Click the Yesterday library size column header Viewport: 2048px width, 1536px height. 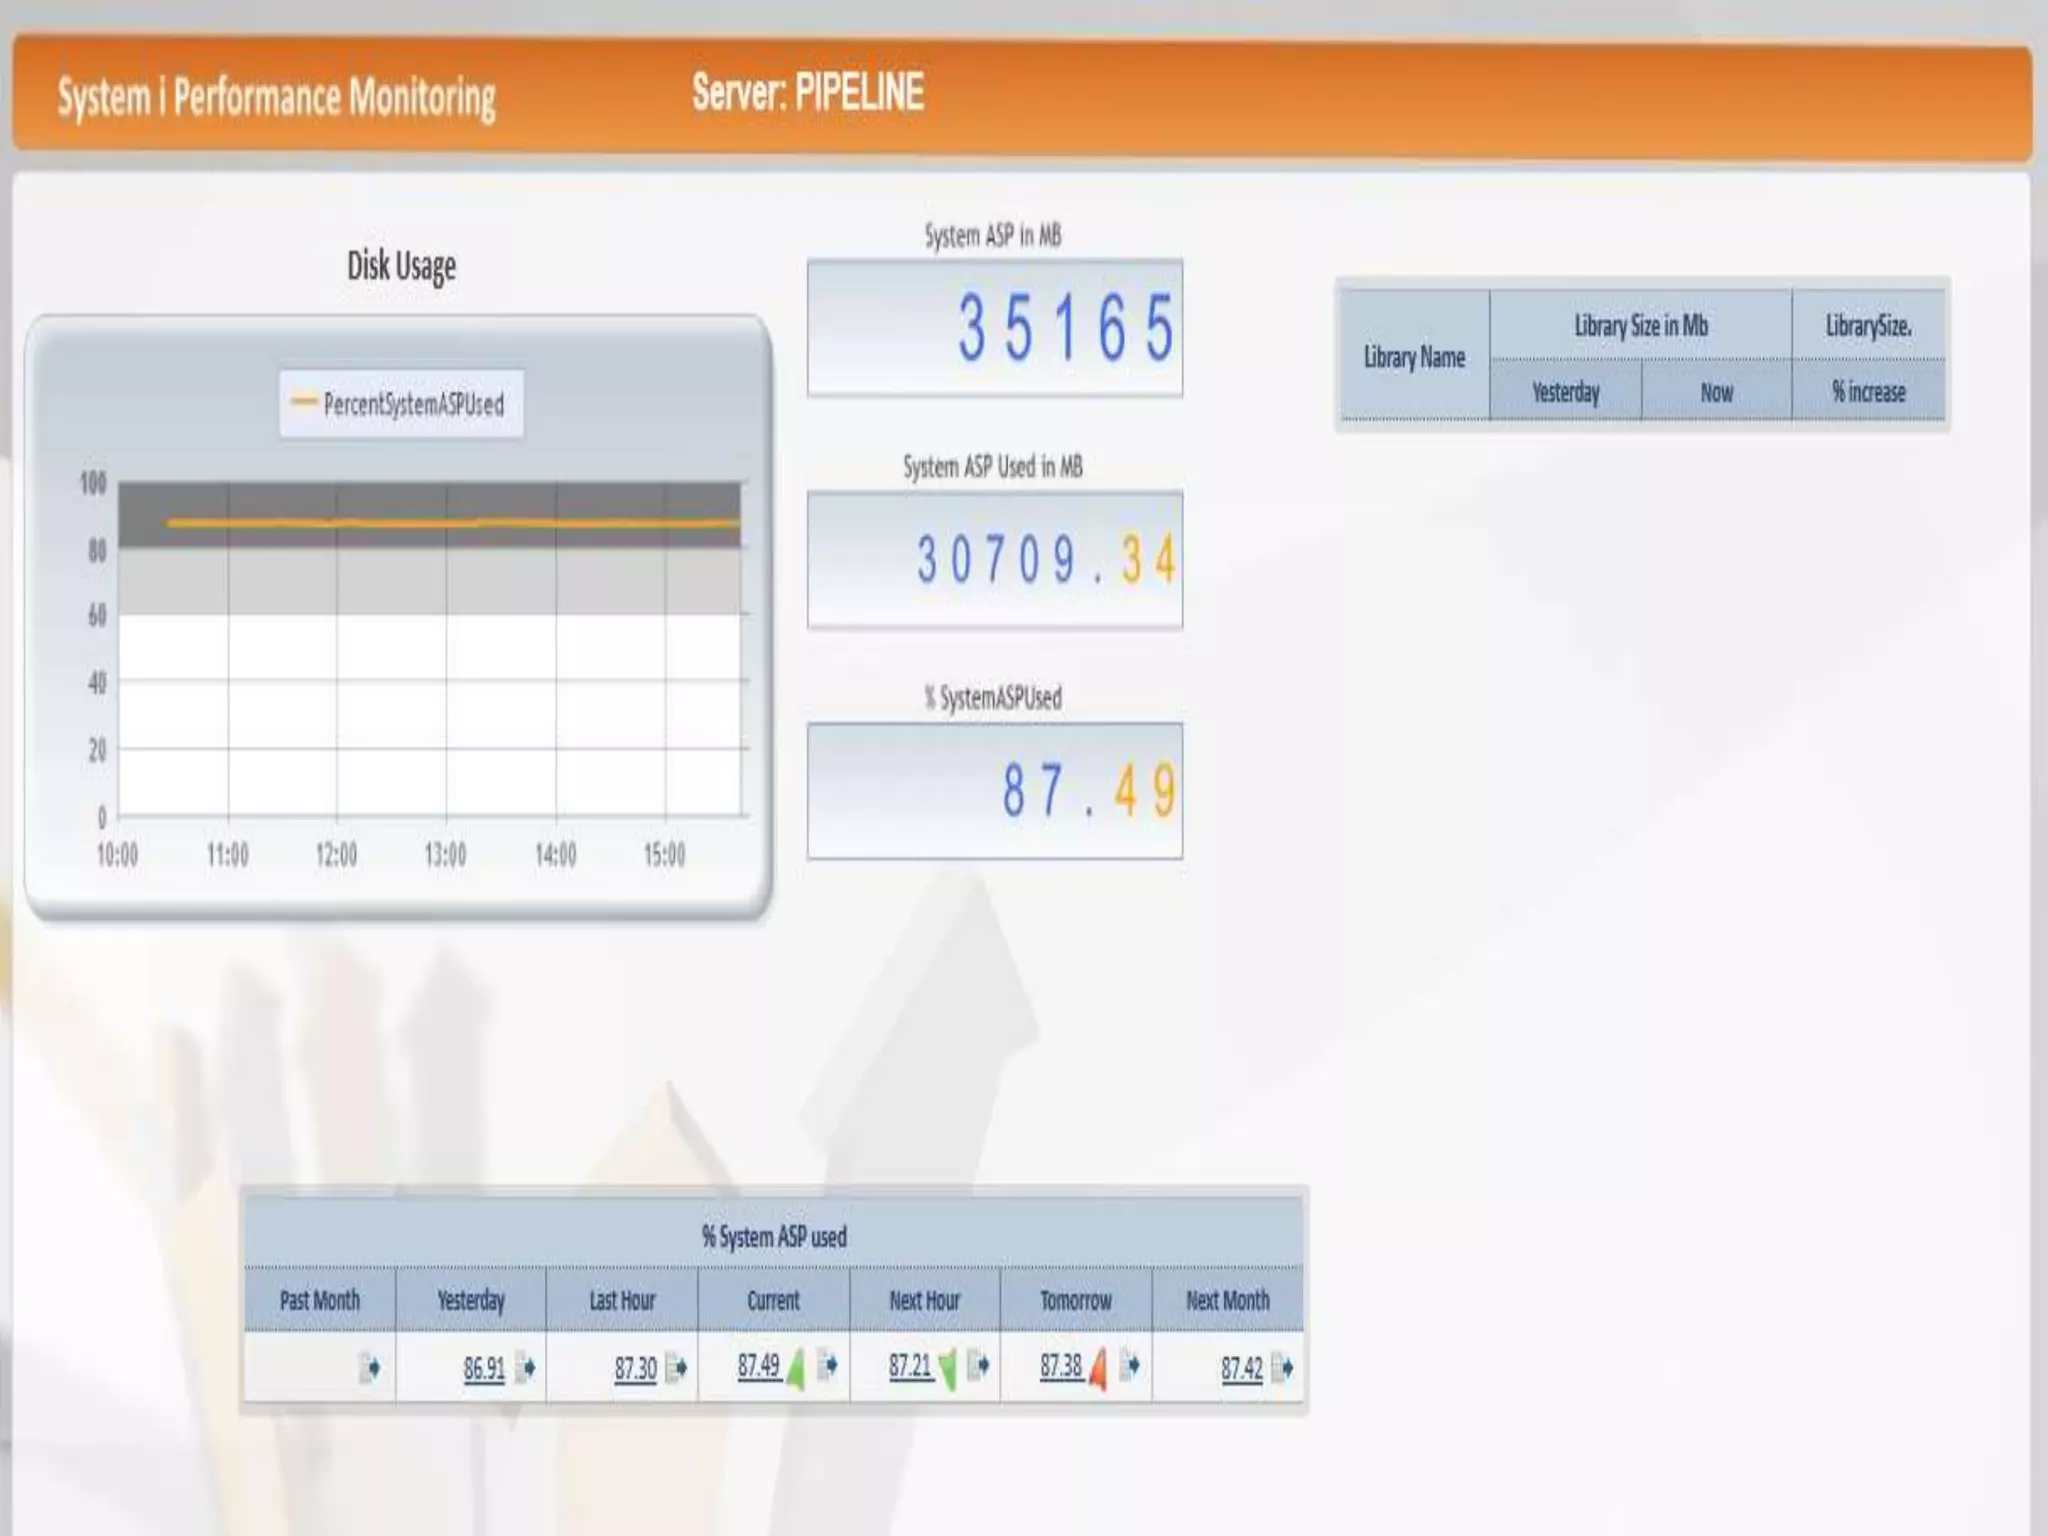click(1565, 392)
